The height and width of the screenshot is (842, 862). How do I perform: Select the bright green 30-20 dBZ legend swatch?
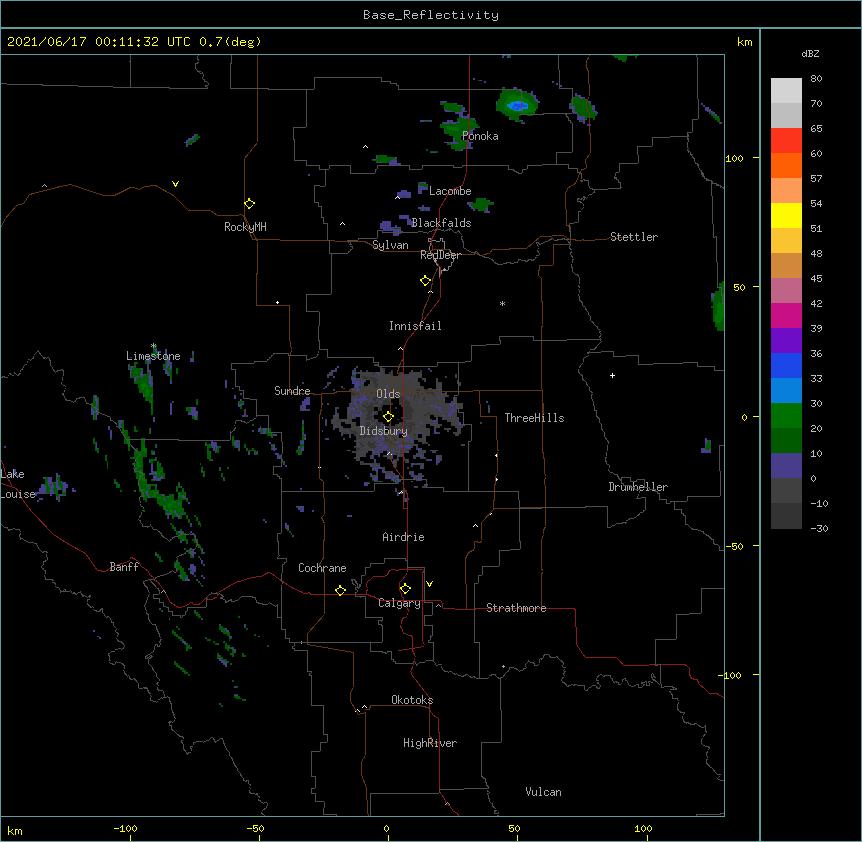(x=786, y=416)
